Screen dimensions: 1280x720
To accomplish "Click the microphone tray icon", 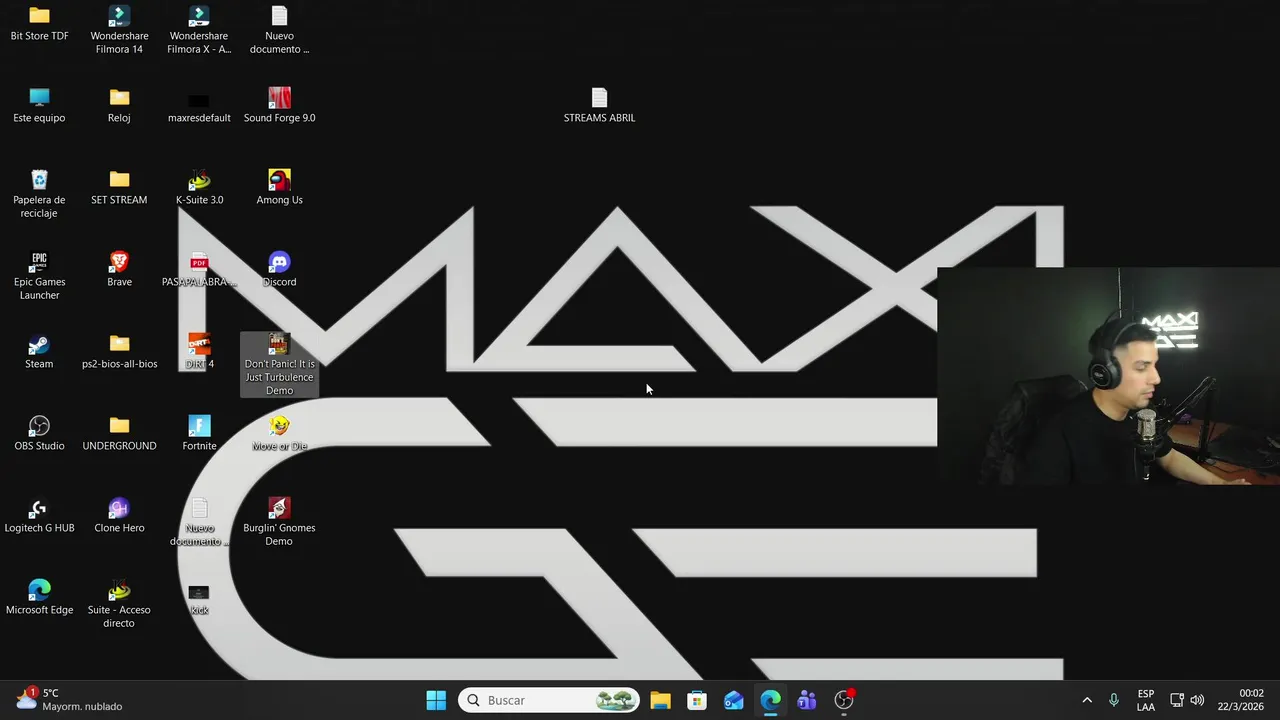I will point(1114,700).
